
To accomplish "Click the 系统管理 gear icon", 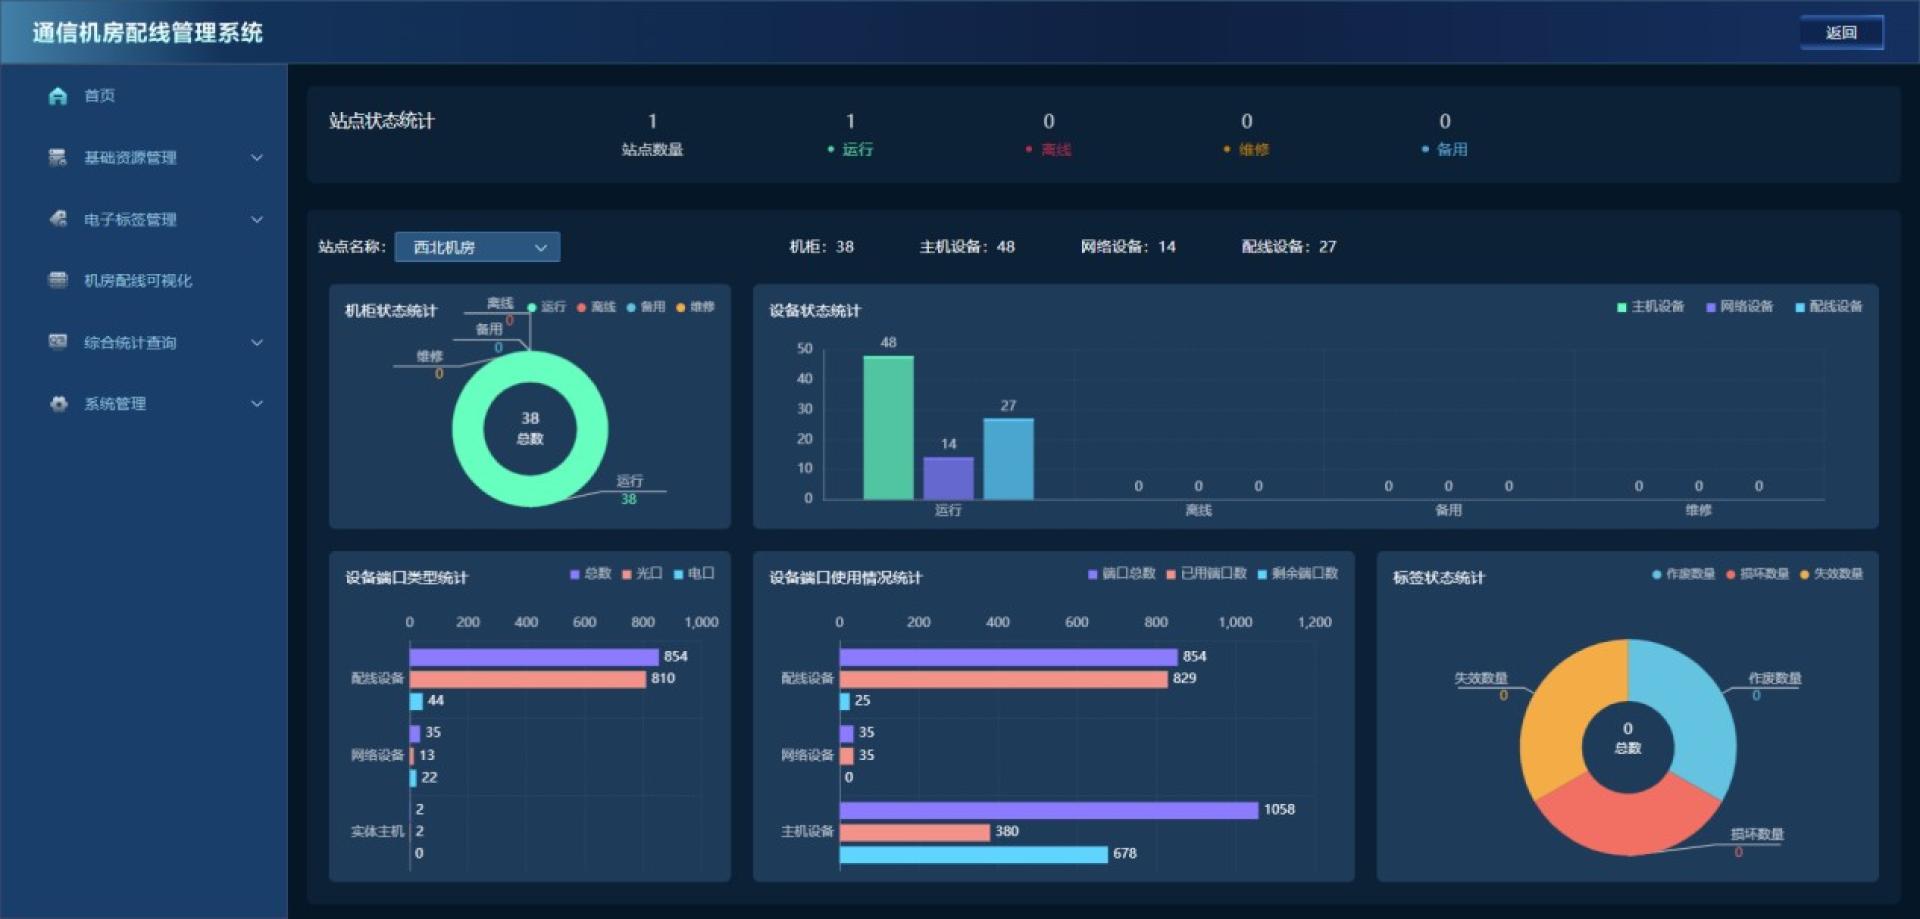I will 58,404.
